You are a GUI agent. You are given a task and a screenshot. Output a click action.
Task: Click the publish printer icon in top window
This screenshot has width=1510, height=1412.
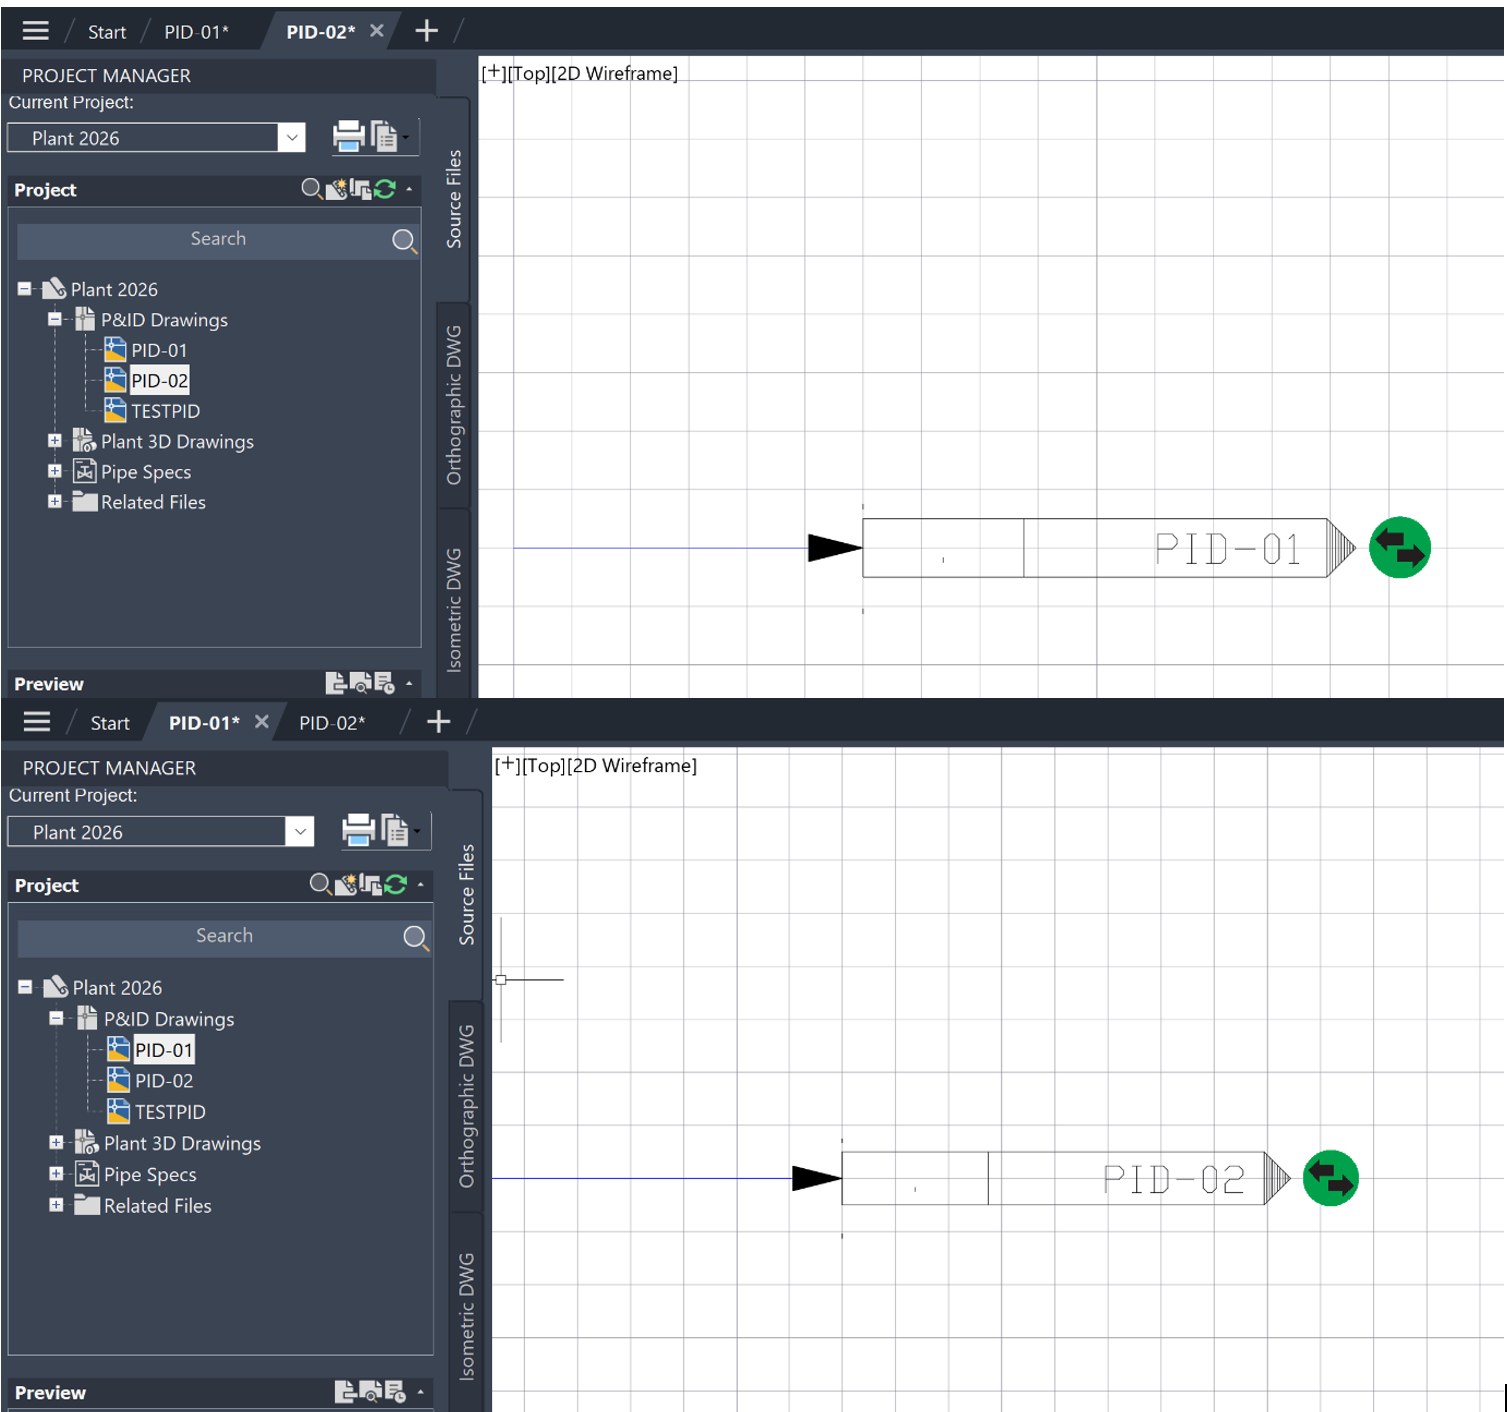(x=348, y=136)
